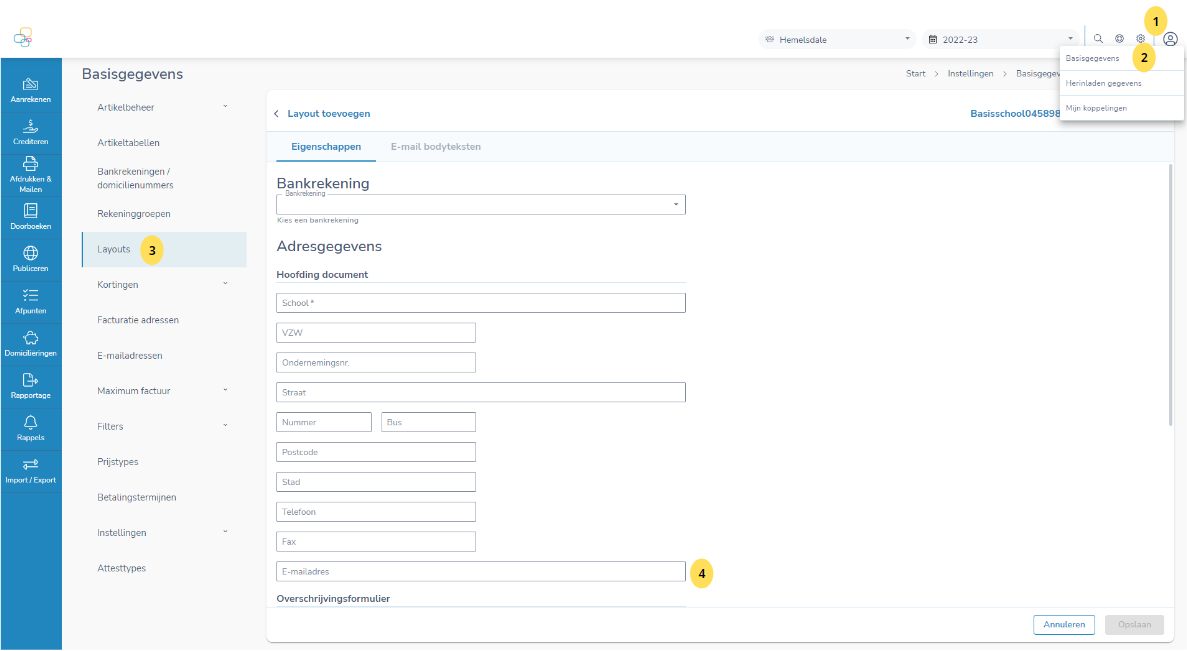The height and width of the screenshot is (651, 1187).
Task: Open the Bankrekening dropdown
Action: tap(480, 205)
